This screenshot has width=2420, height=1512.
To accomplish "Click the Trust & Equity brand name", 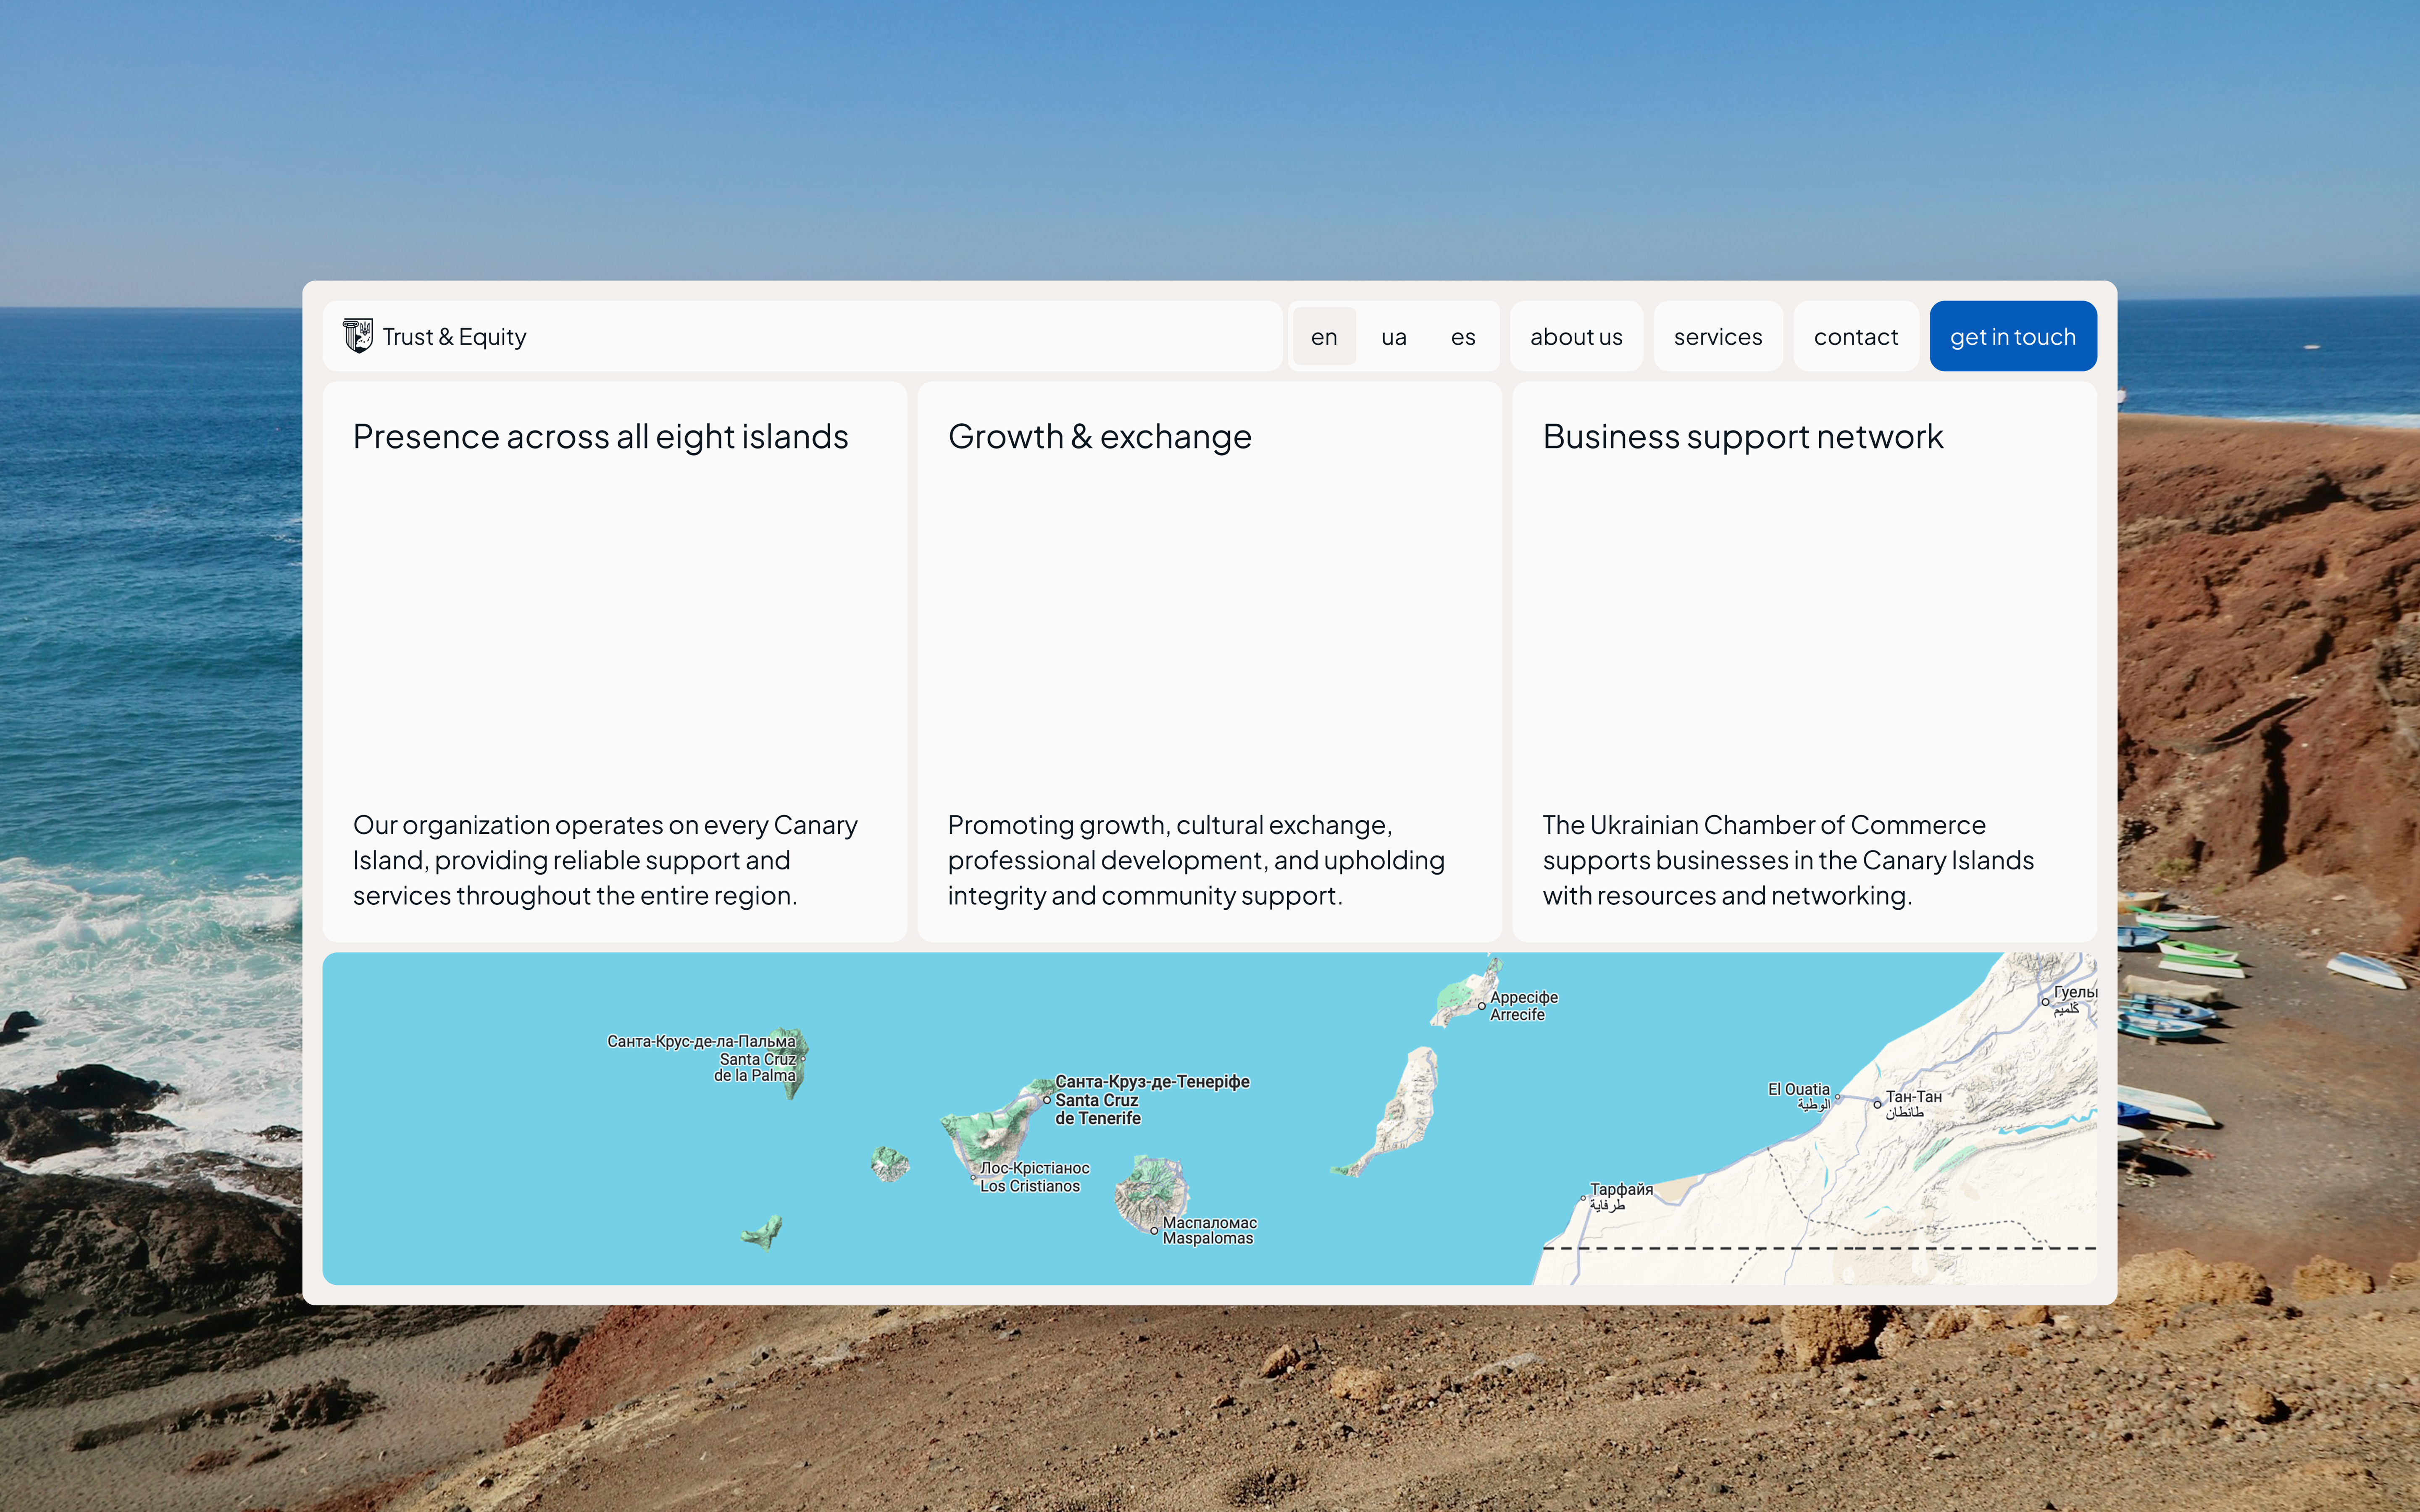I will pos(454,337).
